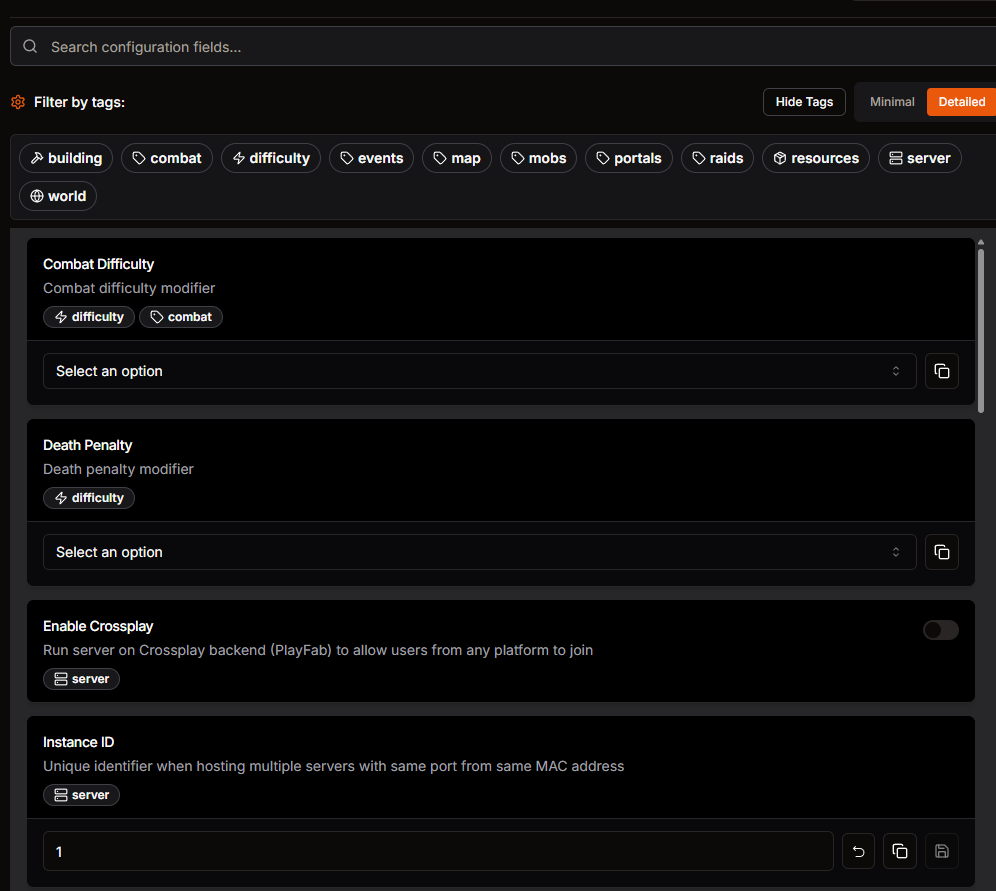Toggle the combat tag filter
Image resolution: width=996 pixels, height=891 pixels.
pos(166,157)
